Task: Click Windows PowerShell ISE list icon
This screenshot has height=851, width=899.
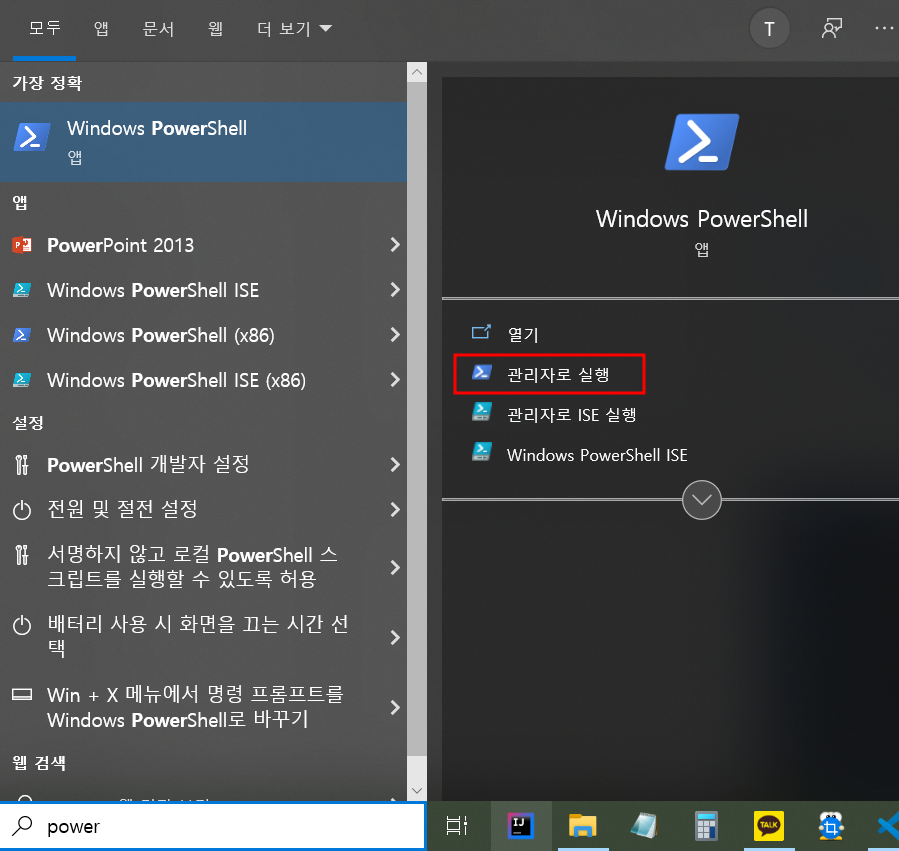Action: (x=22, y=290)
